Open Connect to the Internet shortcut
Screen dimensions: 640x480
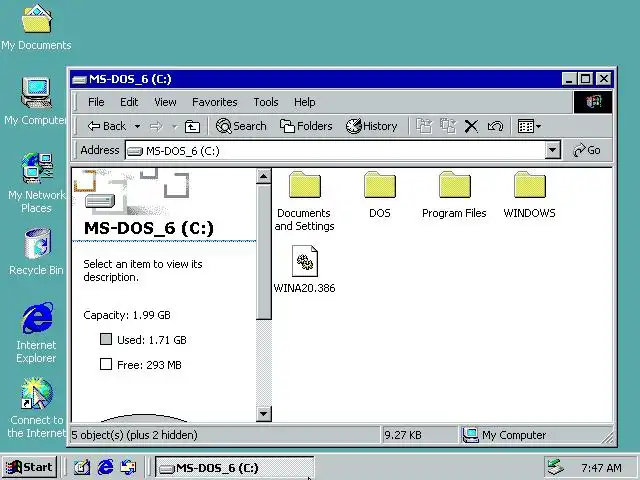(36, 408)
